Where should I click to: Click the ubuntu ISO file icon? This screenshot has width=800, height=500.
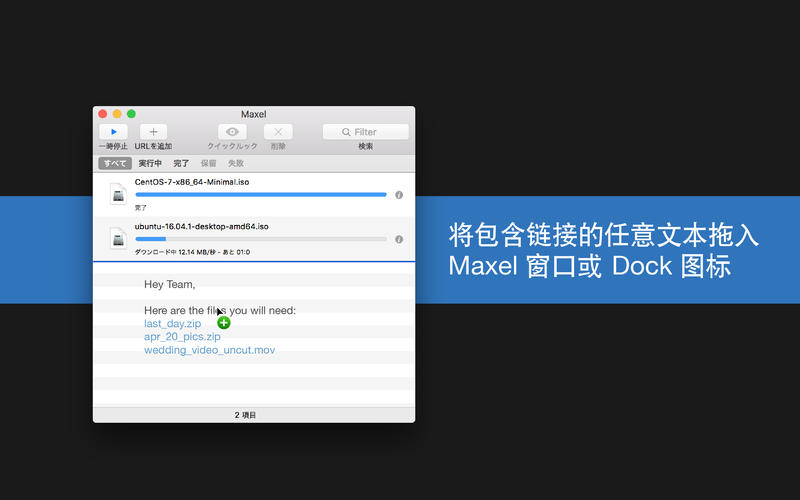[x=118, y=238]
